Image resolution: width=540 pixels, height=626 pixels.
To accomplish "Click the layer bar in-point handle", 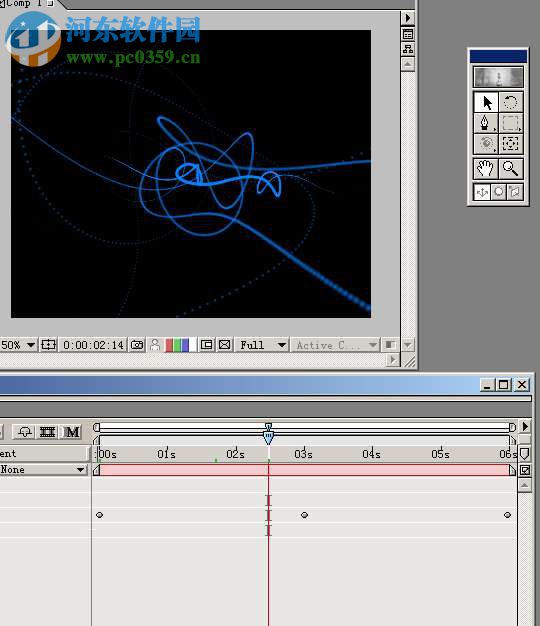I will coord(96,470).
